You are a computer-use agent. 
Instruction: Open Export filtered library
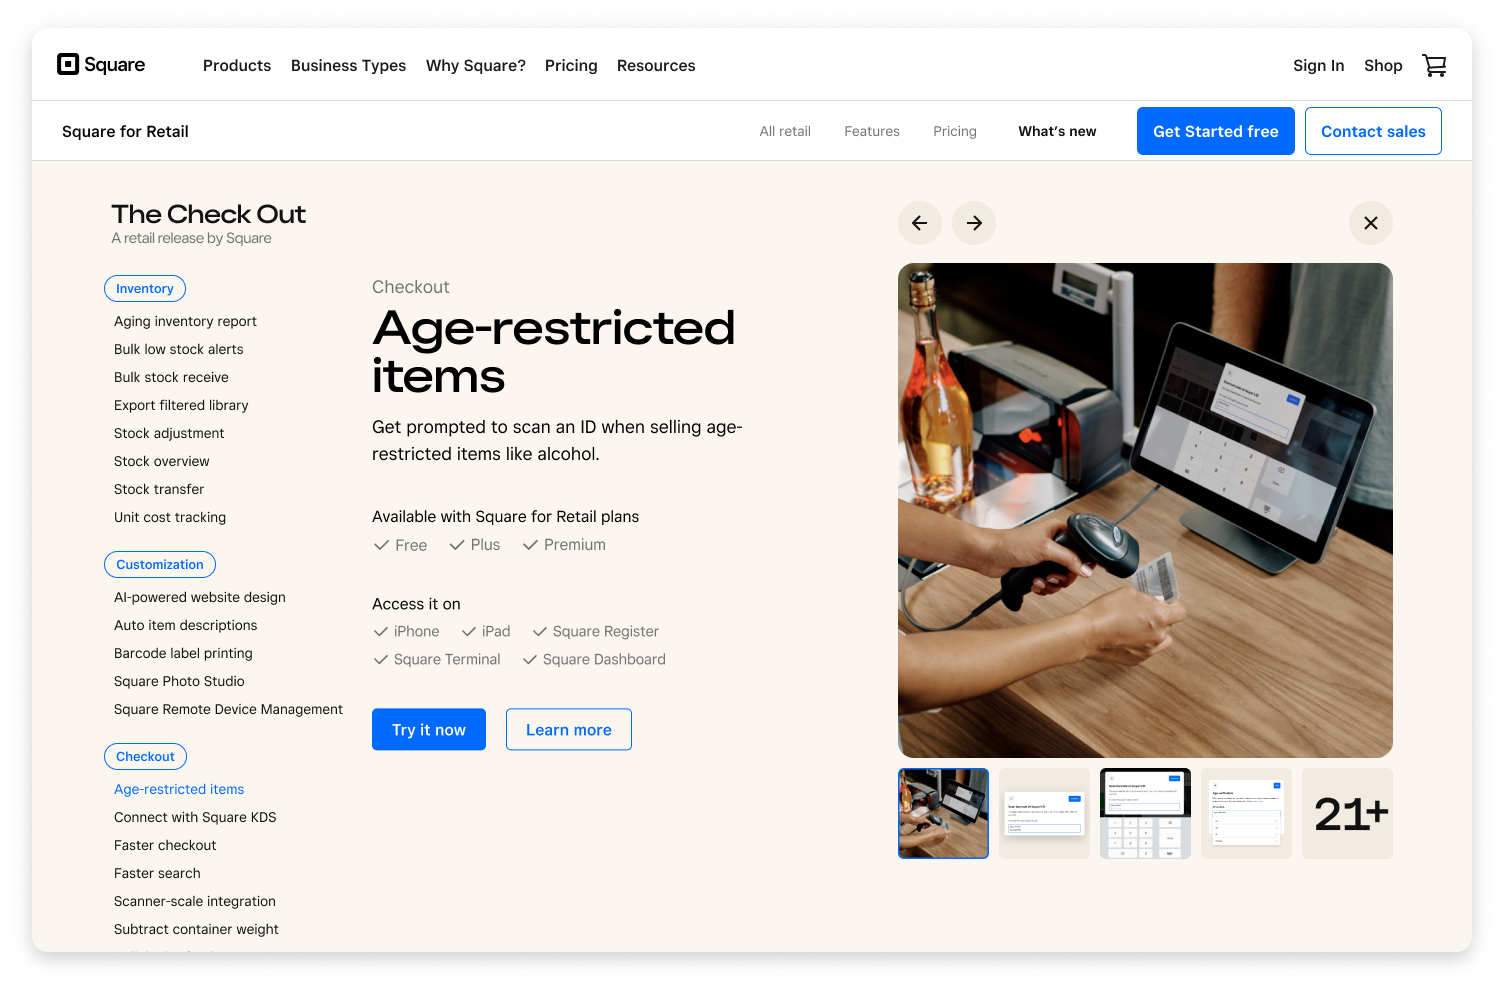pyautogui.click(x=181, y=405)
